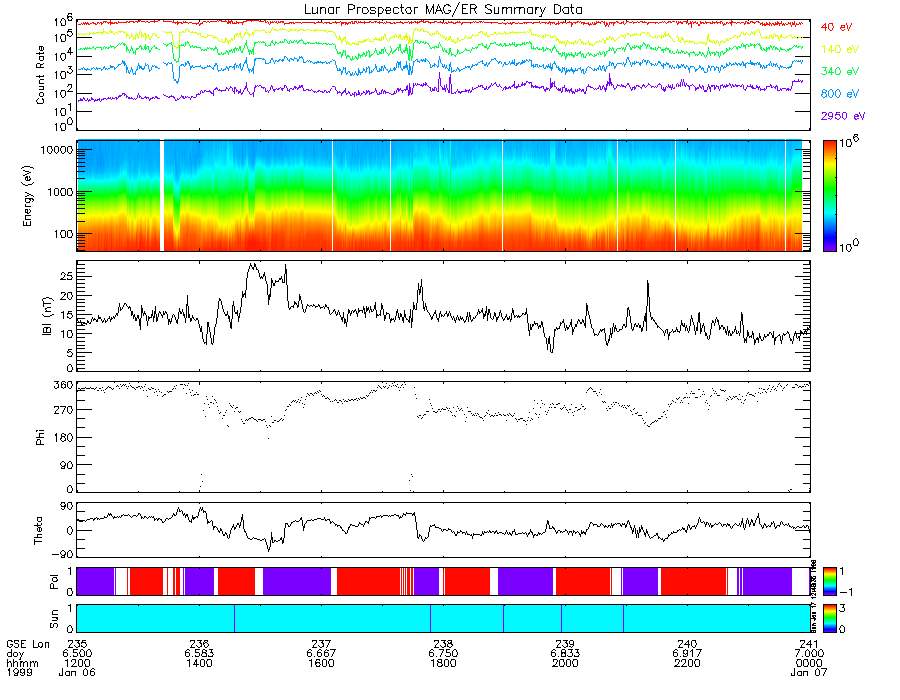The height and width of the screenshot is (700, 900).
Task: Select the red '40 eV' legend label
Action: [x=836, y=27]
